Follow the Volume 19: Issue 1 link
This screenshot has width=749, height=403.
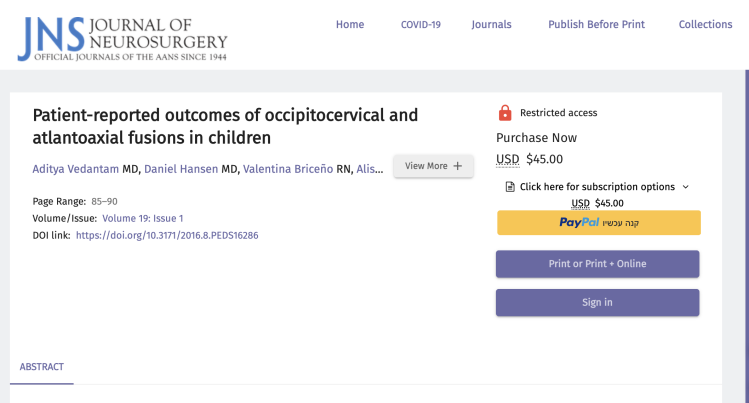point(142,218)
